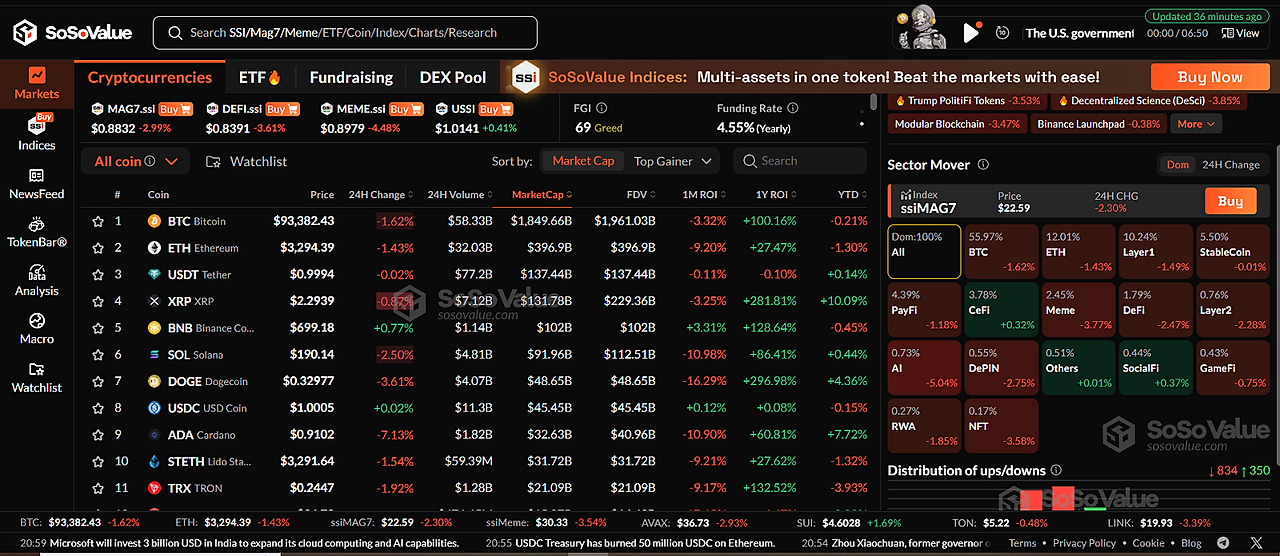This screenshot has height=556, width=1280.
Task: Open the X (Twitter) footer icon
Action: point(1256,543)
